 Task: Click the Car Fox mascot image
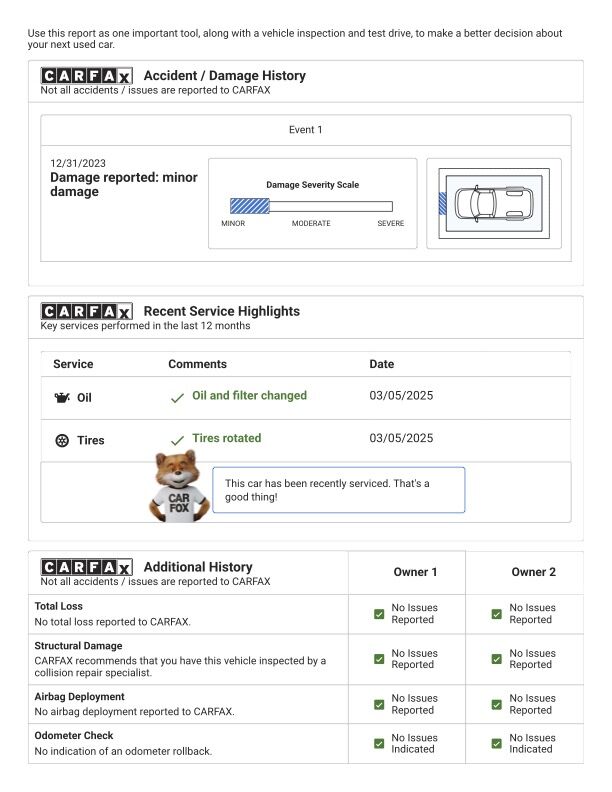(178, 486)
